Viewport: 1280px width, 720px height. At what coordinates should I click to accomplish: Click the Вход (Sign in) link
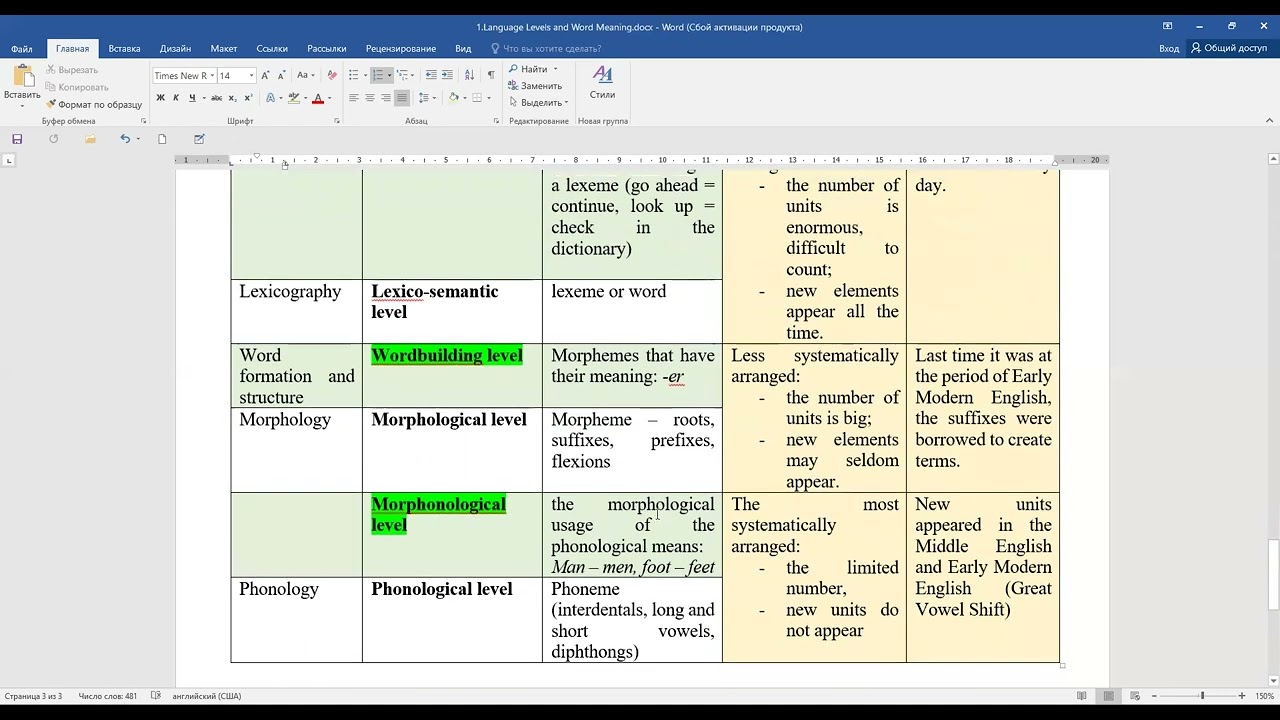1169,48
